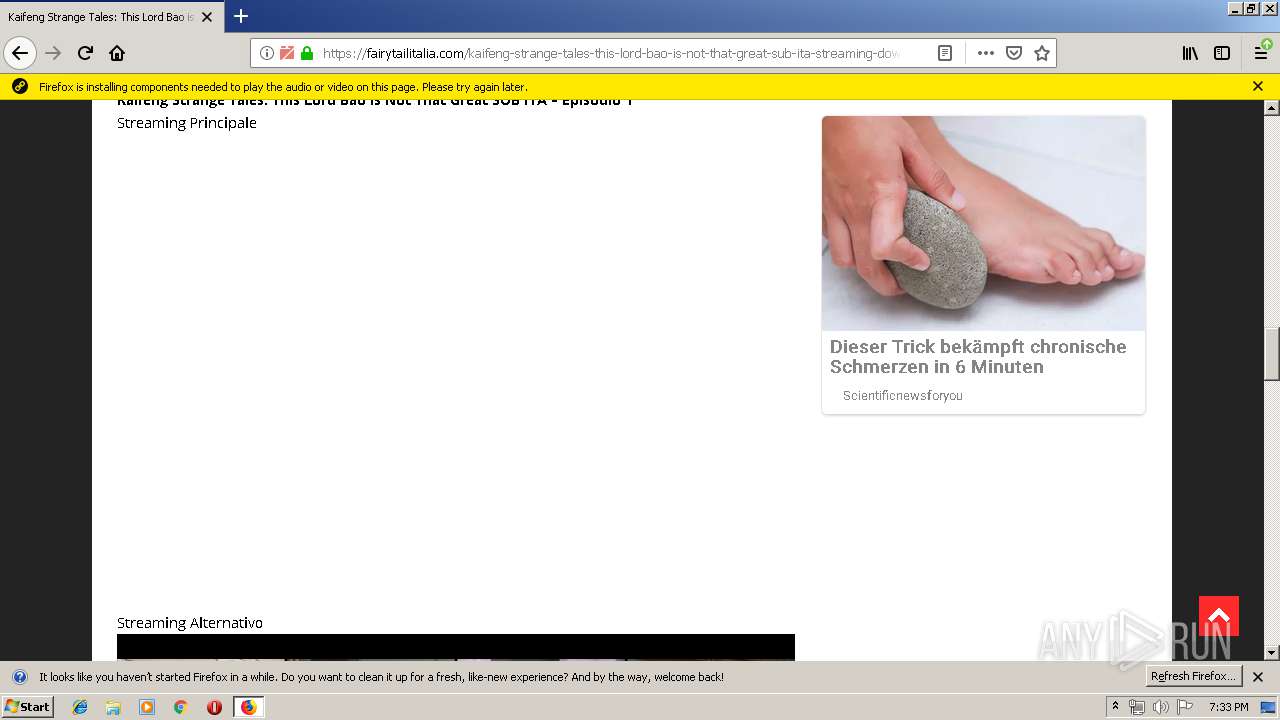Viewport: 1280px width, 720px height.
Task: Click the Refresh Firefox button
Action: pyautogui.click(x=1194, y=676)
